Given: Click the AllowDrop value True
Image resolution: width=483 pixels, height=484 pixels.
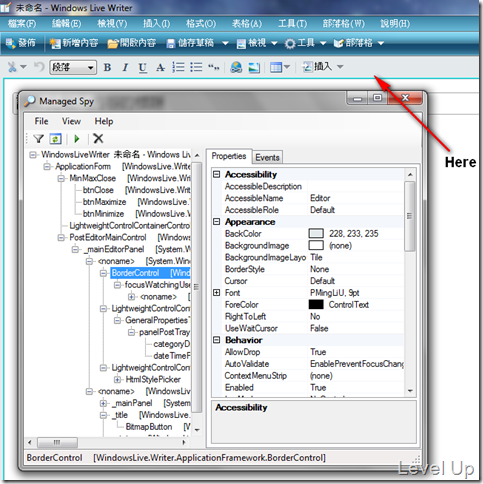Looking at the screenshot, I should click(x=318, y=352).
